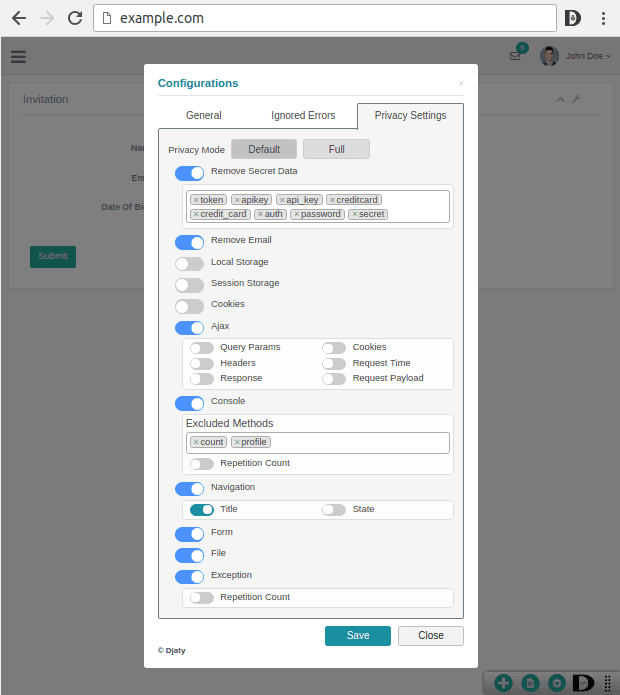
Task: Open the mail notifications icon
Action: [x=516, y=56]
